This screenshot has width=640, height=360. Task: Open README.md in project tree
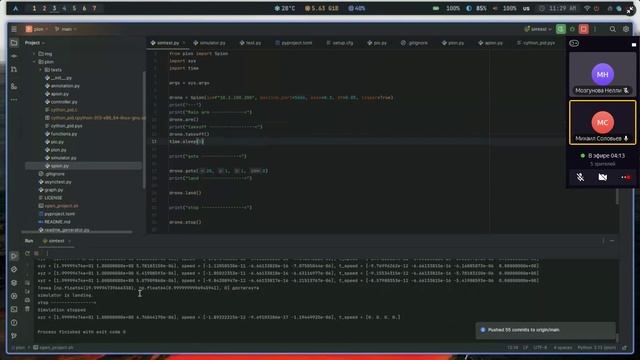pyautogui.click(x=57, y=222)
